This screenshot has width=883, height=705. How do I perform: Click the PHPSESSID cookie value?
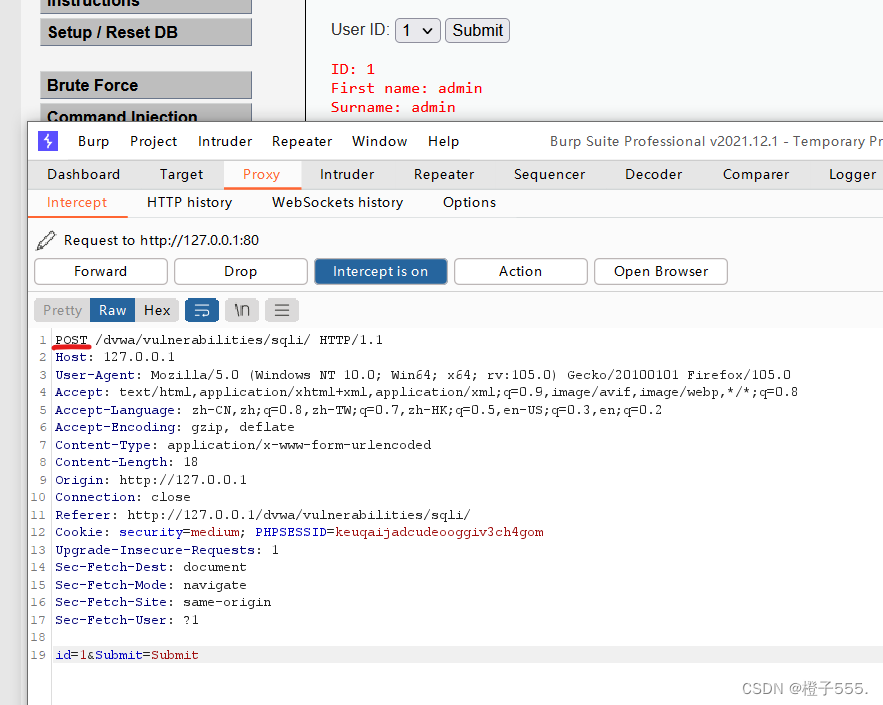(439, 532)
